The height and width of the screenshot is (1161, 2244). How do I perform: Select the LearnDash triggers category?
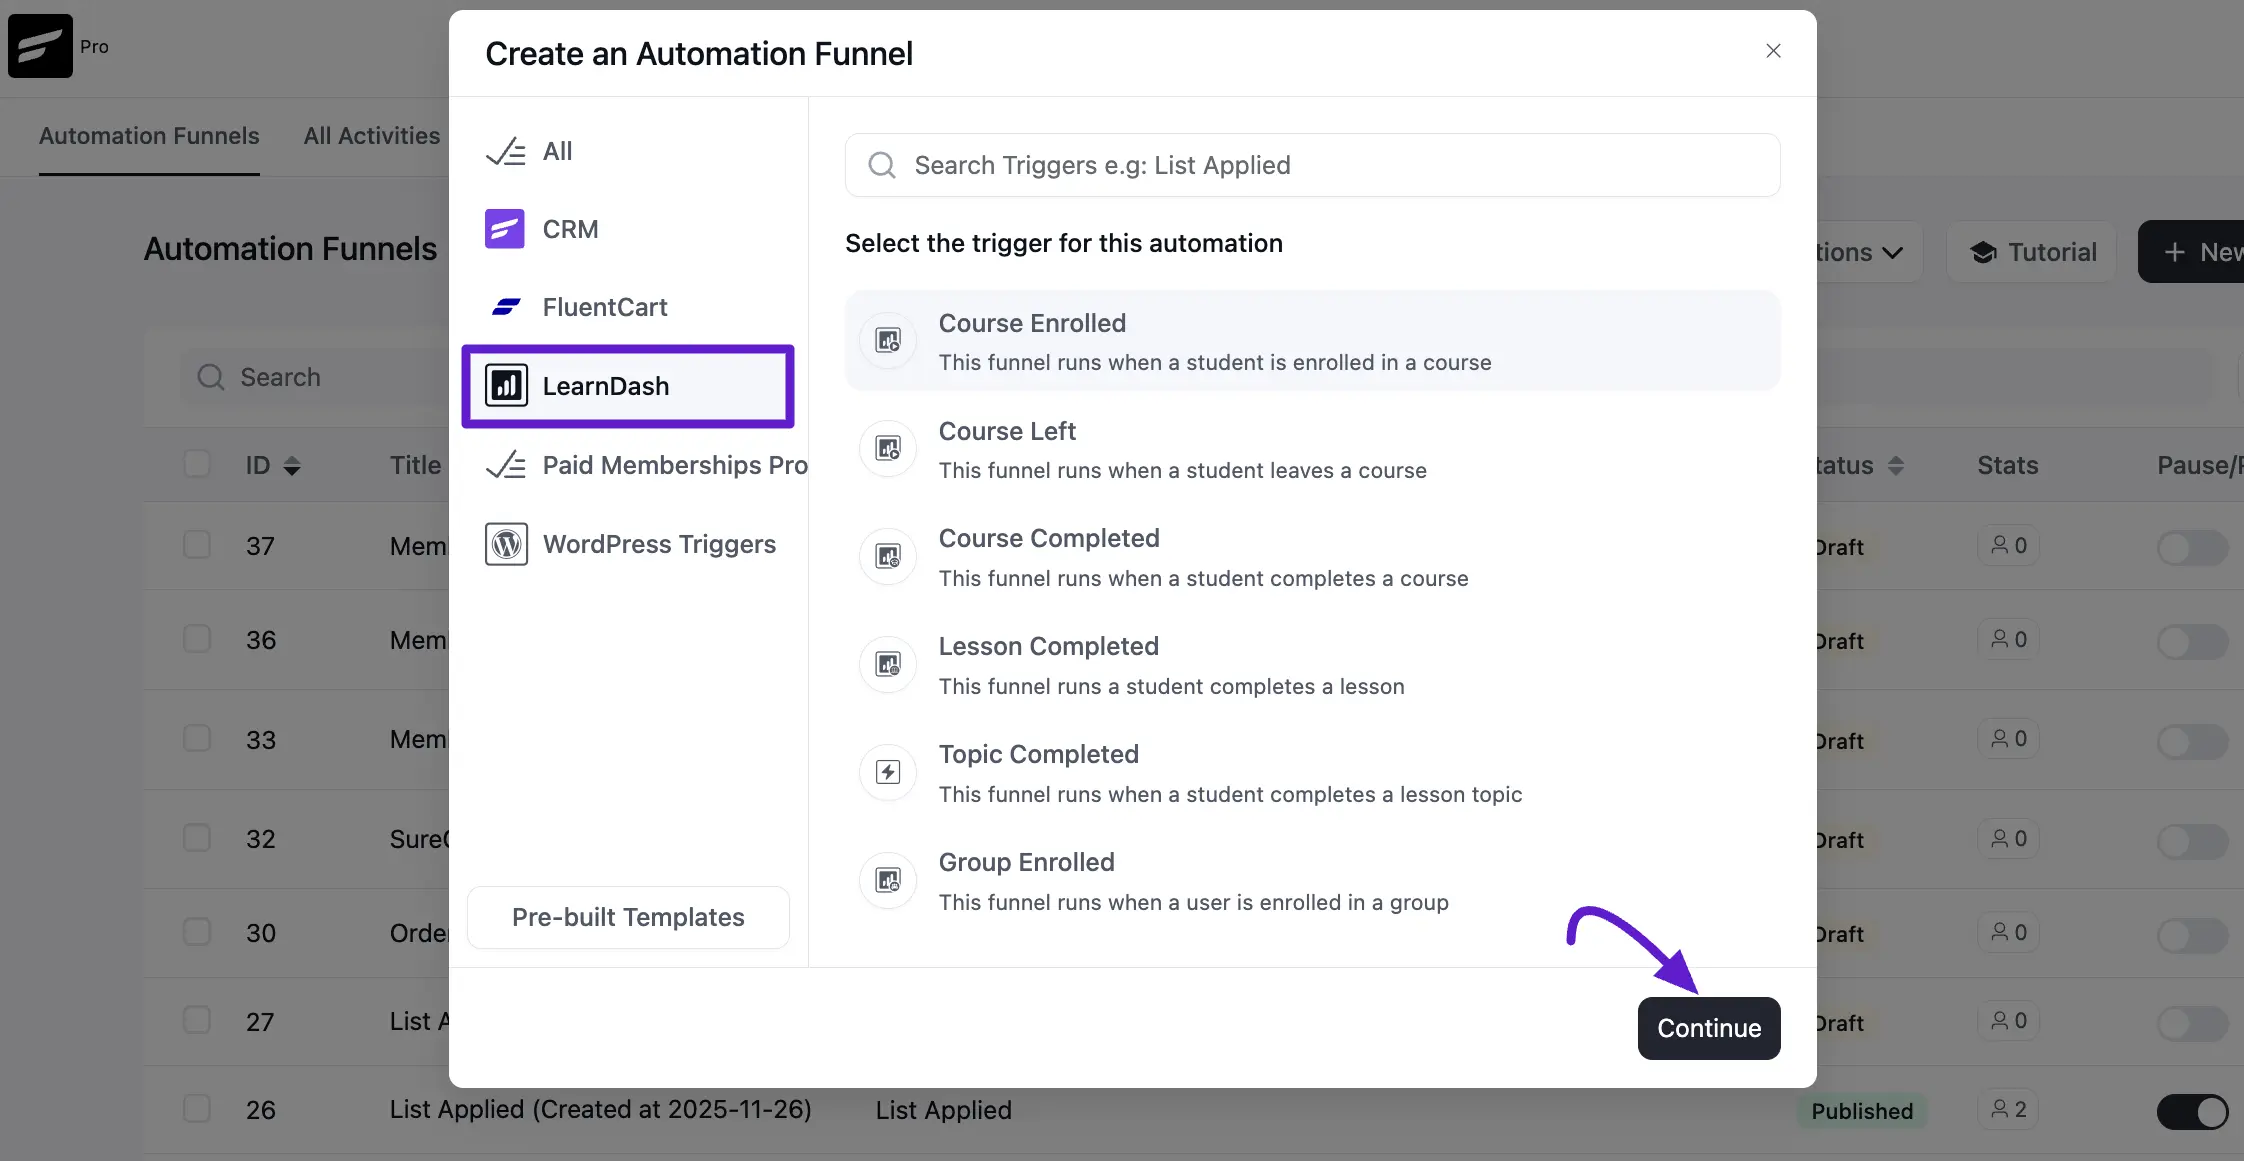(628, 386)
